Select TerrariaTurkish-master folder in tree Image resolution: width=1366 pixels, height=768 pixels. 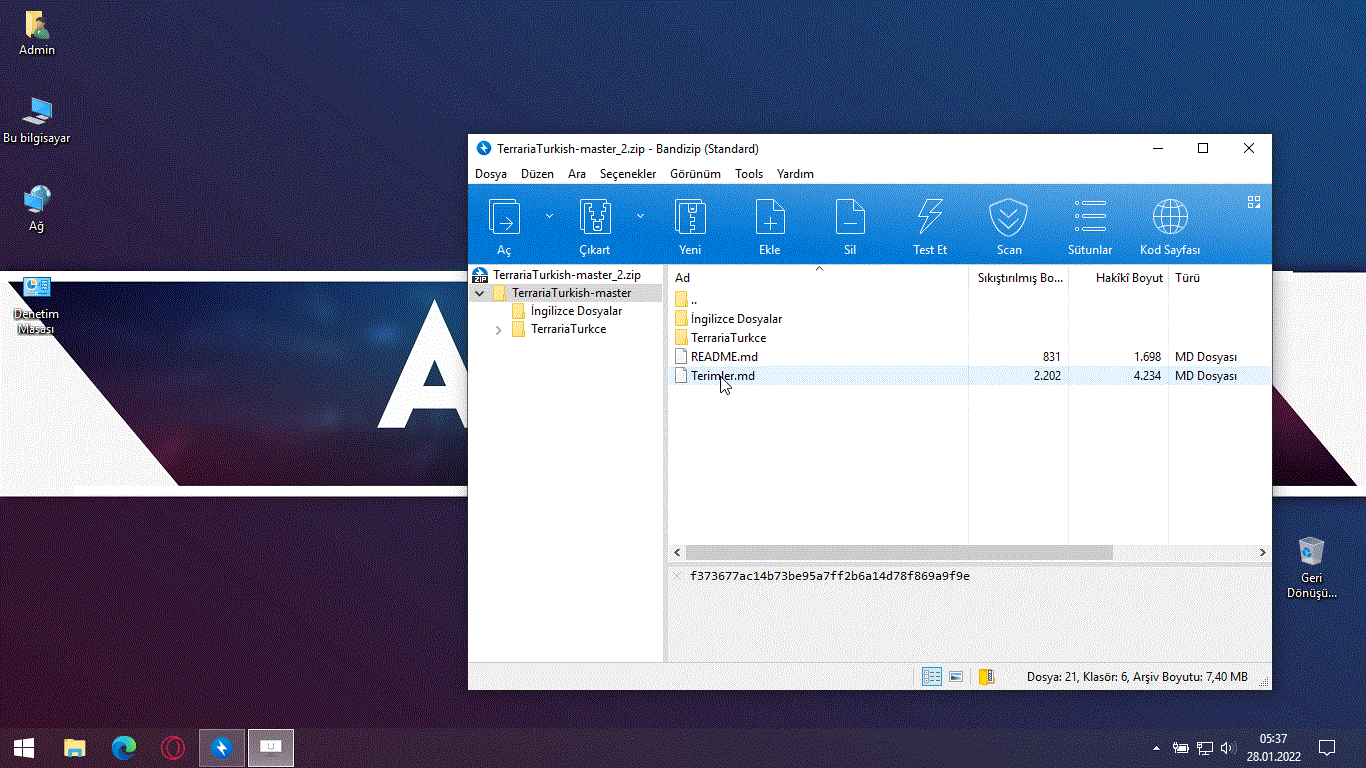pos(571,293)
